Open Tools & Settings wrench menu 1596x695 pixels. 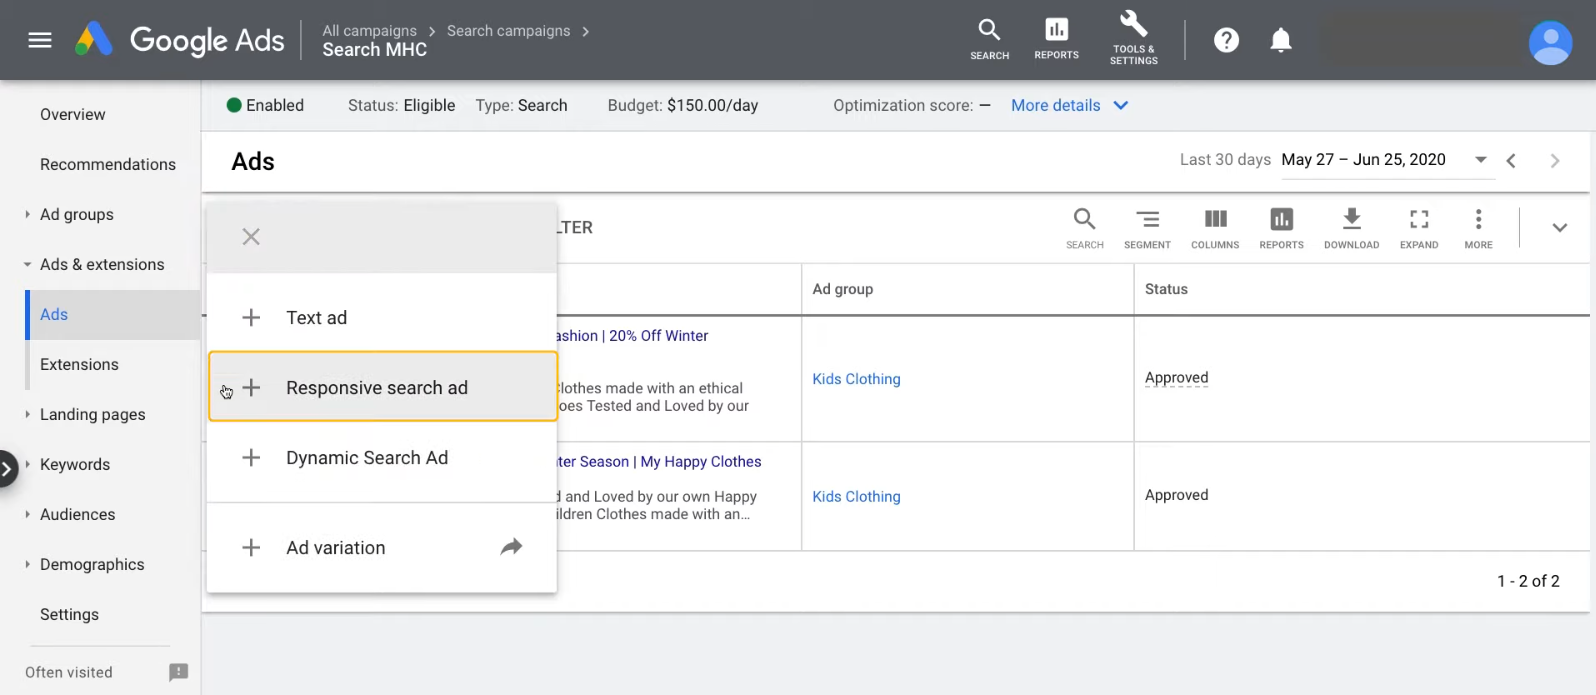click(1133, 38)
